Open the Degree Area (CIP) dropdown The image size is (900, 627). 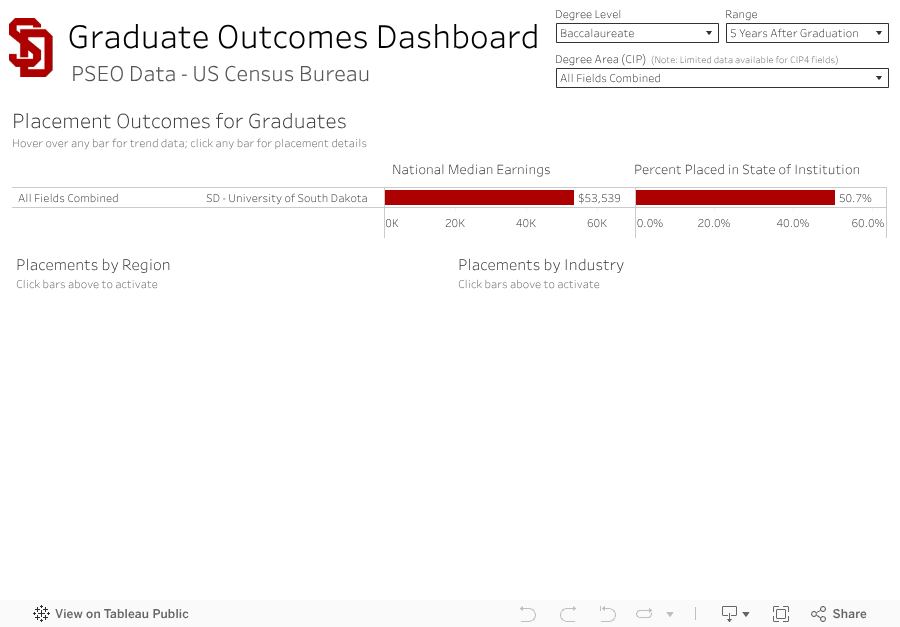pos(721,78)
